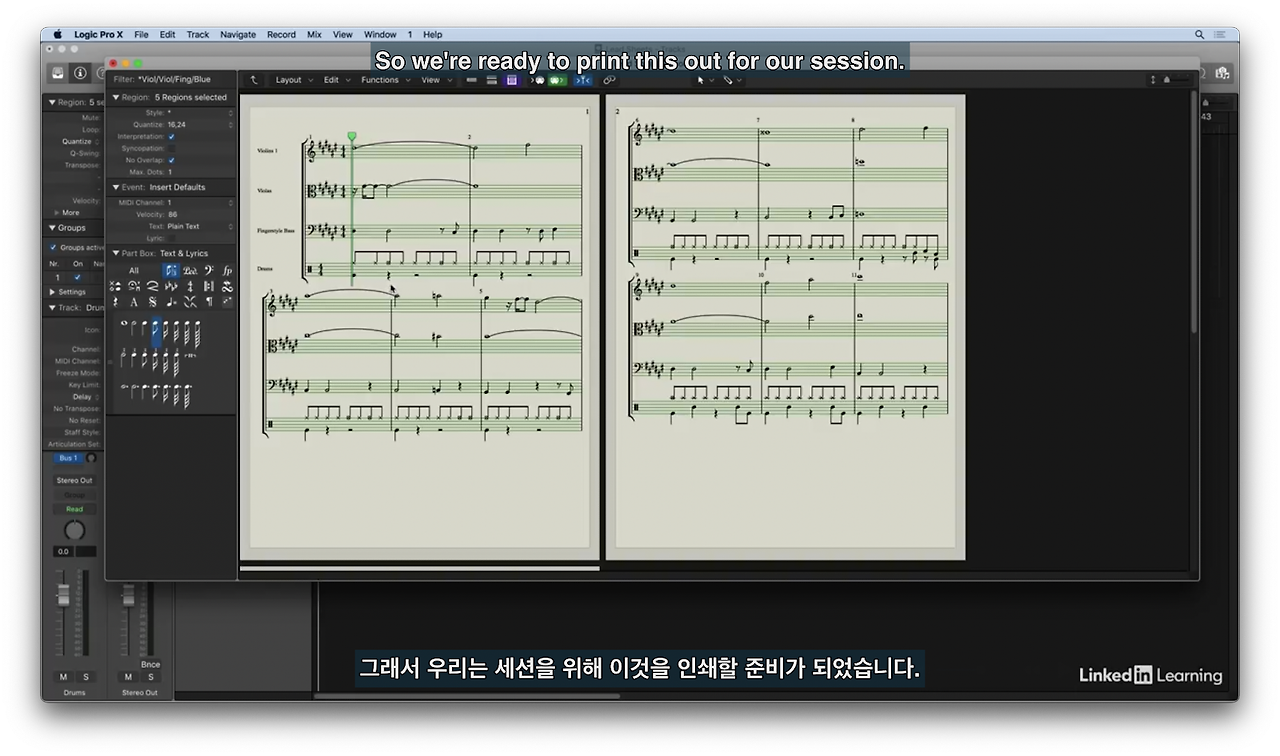Collapse the Event Insert Defaults section
The height and width of the screenshot is (756, 1280).
click(116, 187)
